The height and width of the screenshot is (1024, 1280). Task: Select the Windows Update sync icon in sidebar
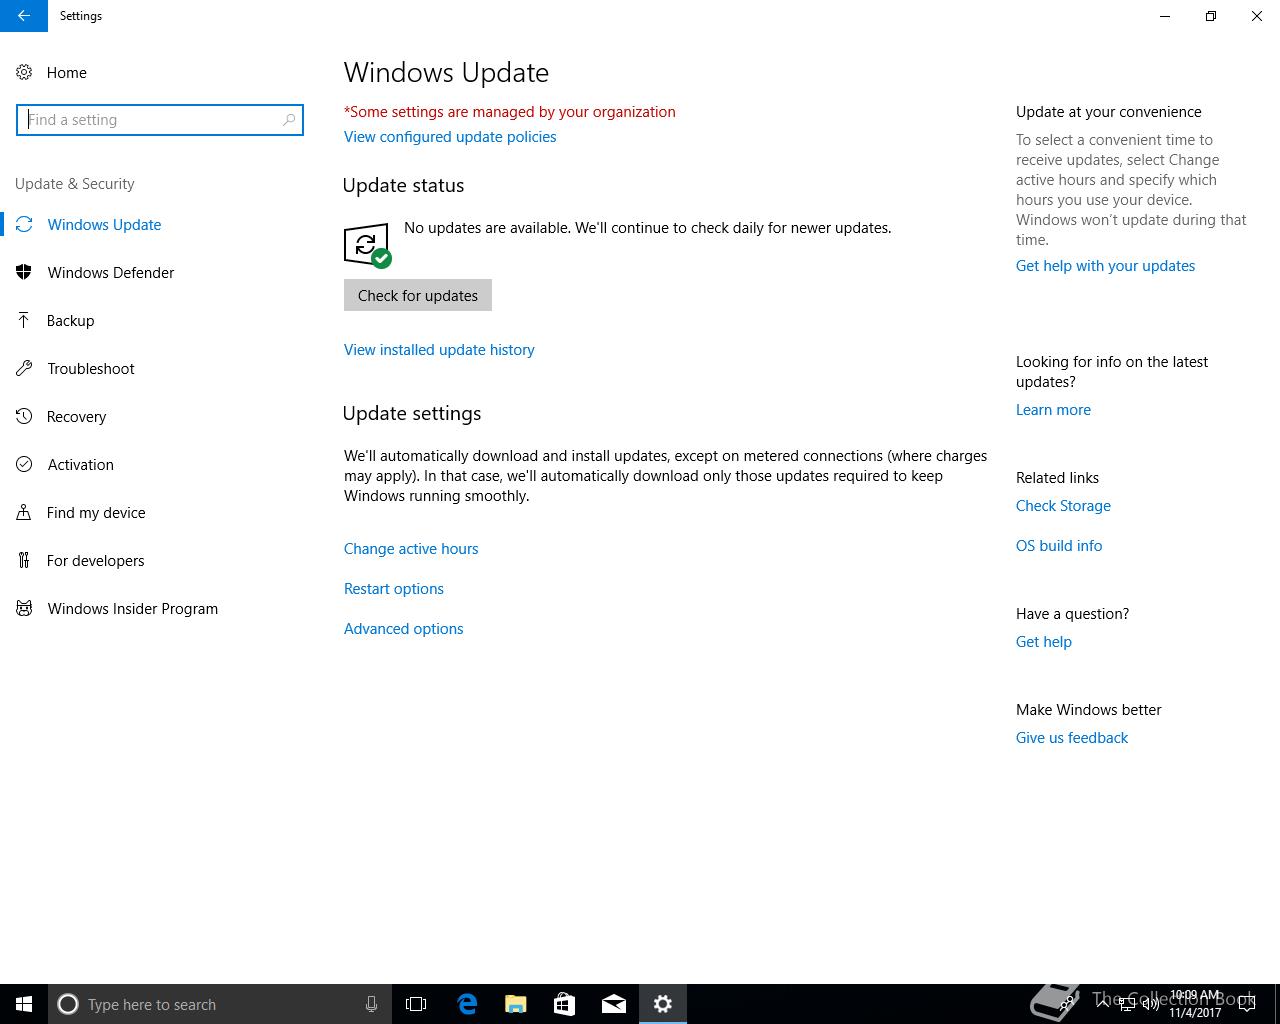[24, 225]
